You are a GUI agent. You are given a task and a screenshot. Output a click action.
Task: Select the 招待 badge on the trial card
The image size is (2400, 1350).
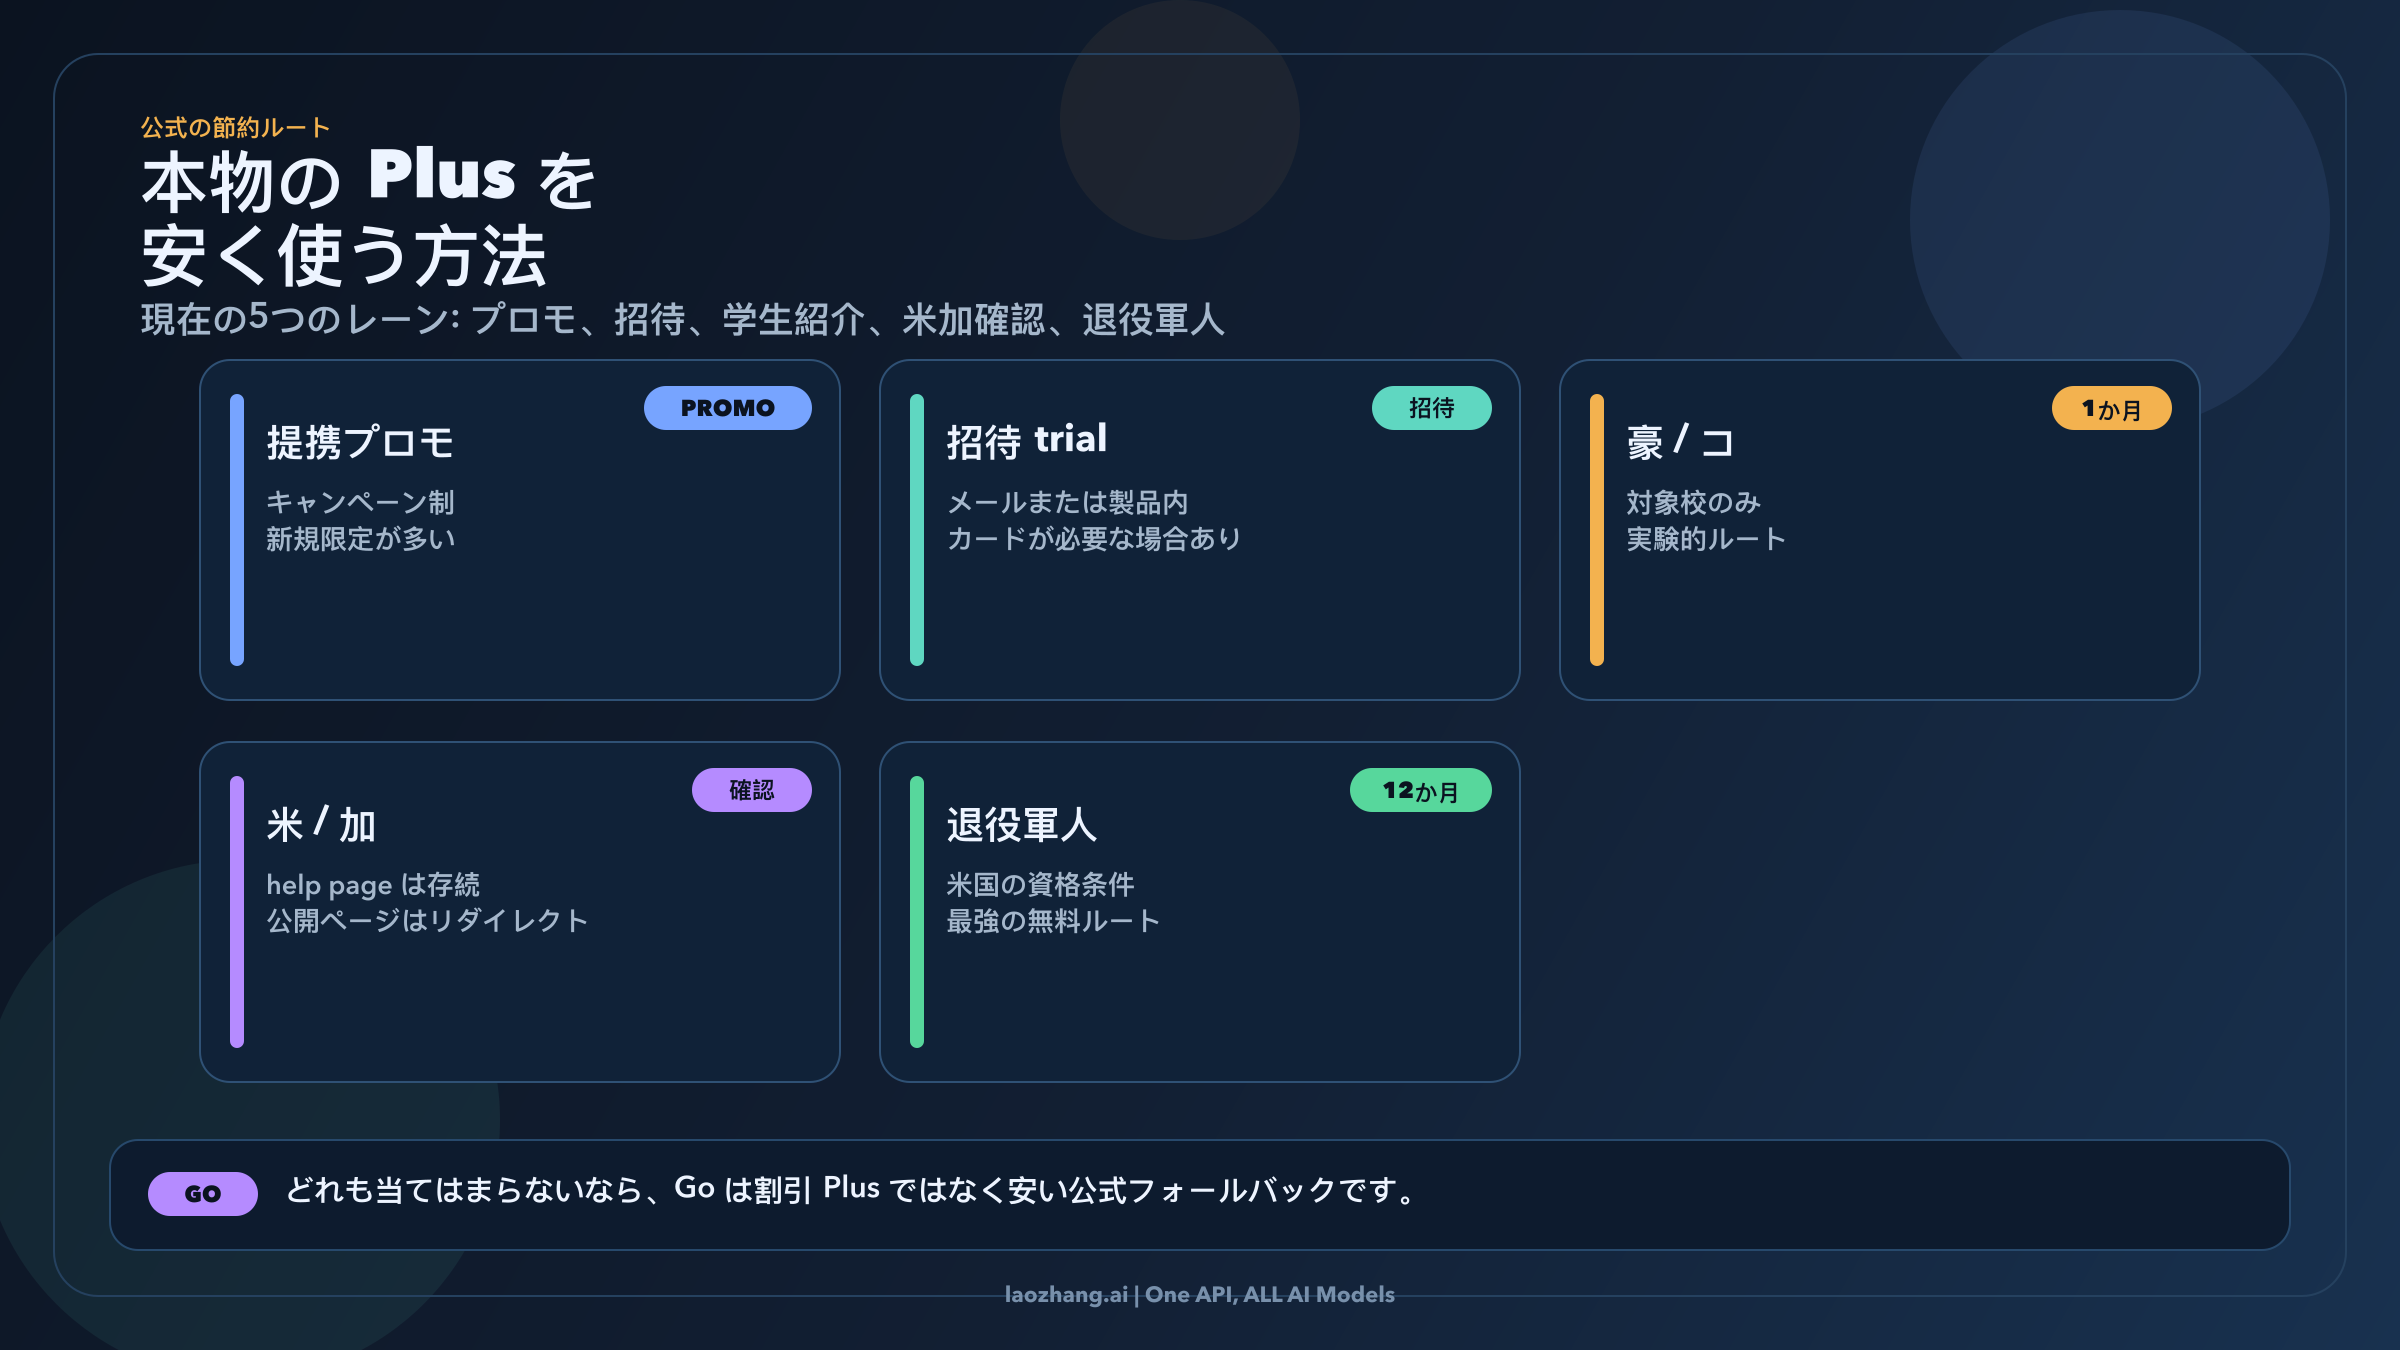coord(1432,408)
